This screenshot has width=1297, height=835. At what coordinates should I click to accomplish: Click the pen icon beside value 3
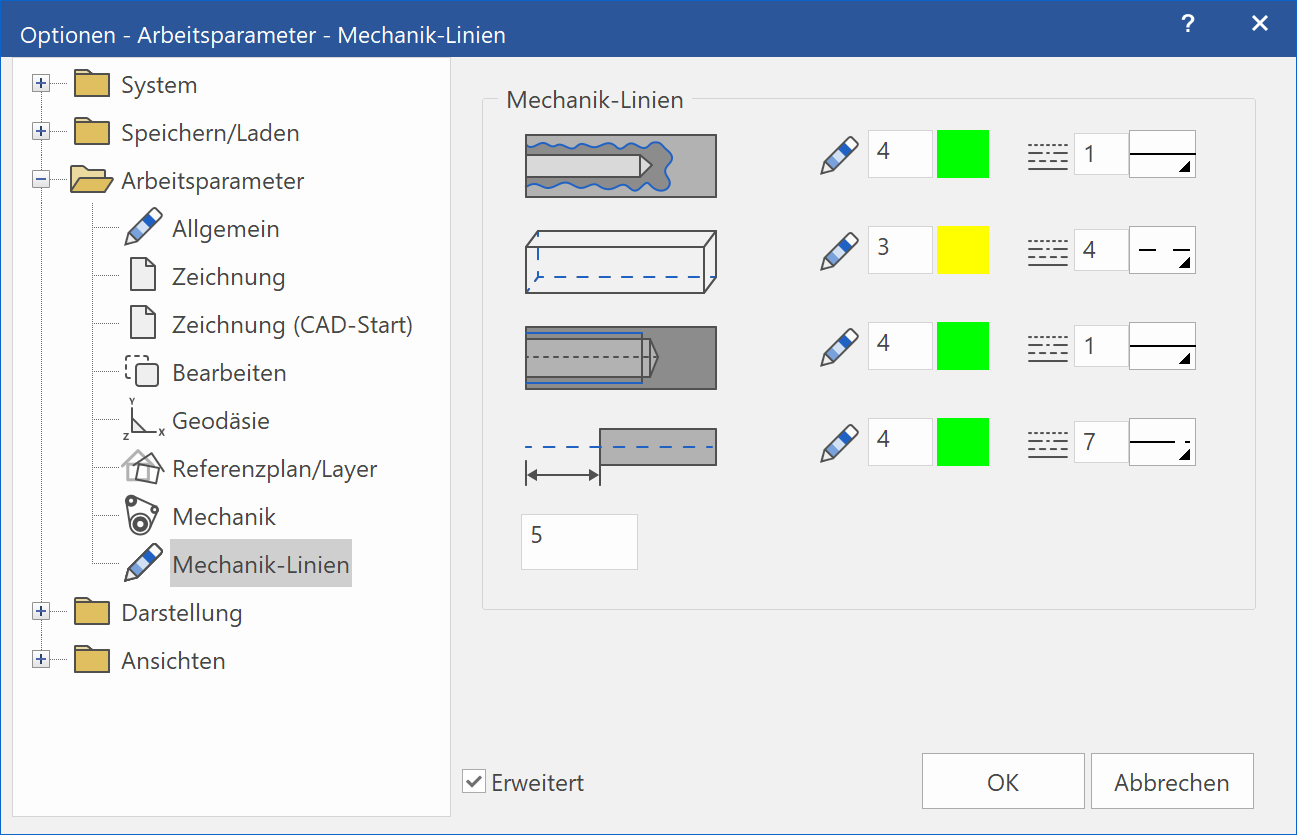(840, 251)
